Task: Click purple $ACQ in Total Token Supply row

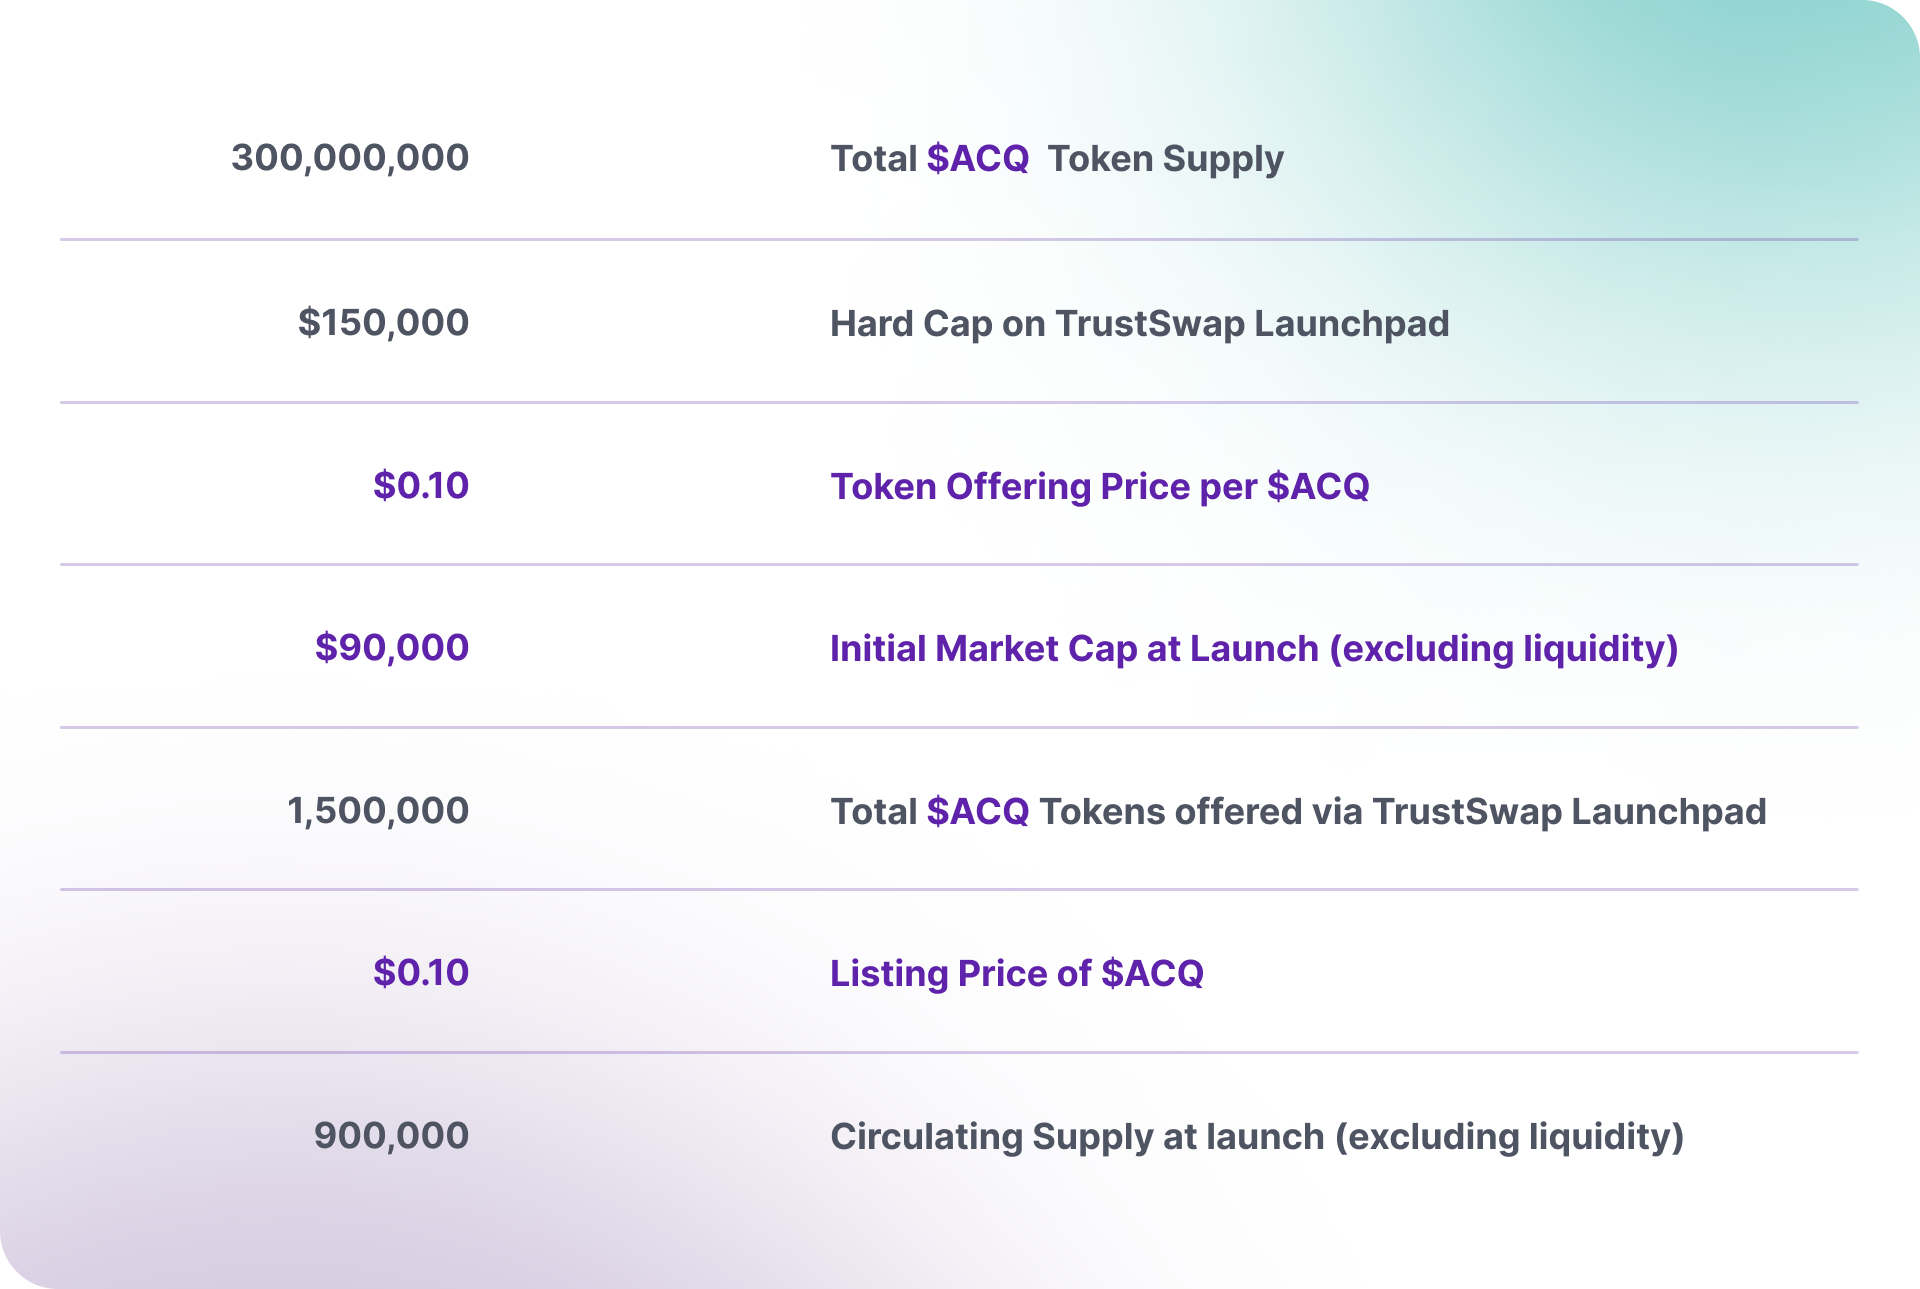Action: tap(978, 159)
